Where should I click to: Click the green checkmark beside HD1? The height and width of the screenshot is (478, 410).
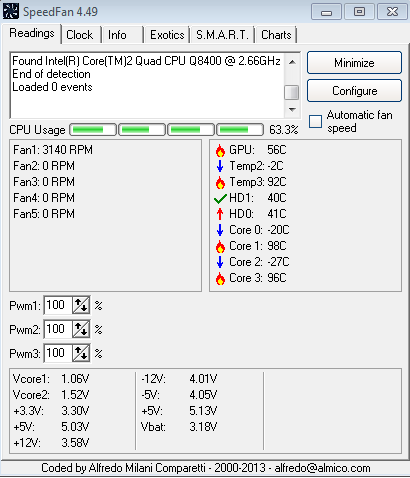click(220, 199)
